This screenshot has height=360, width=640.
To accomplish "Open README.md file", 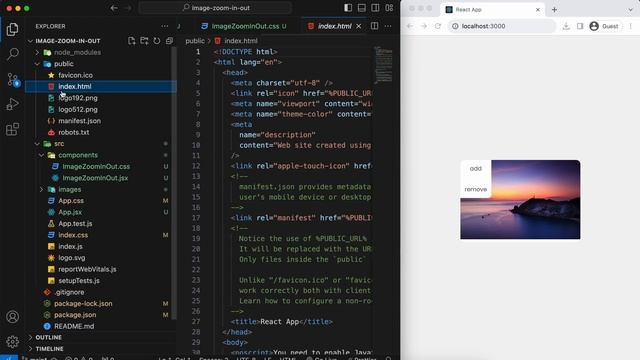I will pyautogui.click(x=74, y=327).
